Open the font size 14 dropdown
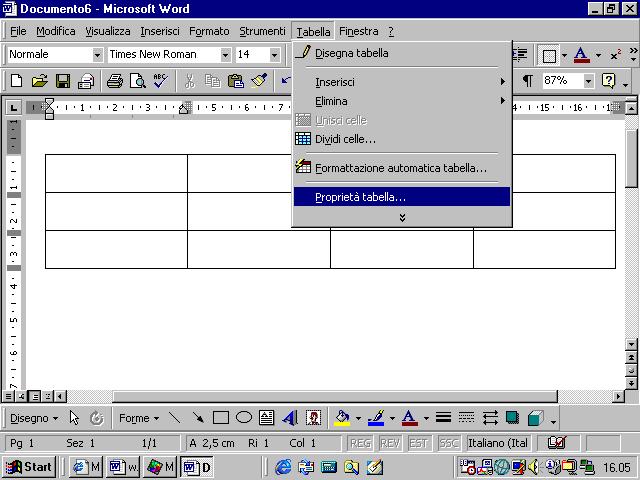The height and width of the screenshot is (480, 640). [x=275, y=55]
